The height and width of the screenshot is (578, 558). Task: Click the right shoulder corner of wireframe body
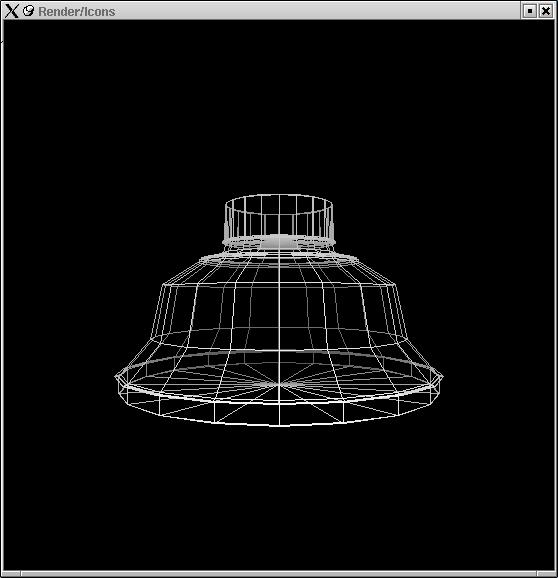coord(395,284)
